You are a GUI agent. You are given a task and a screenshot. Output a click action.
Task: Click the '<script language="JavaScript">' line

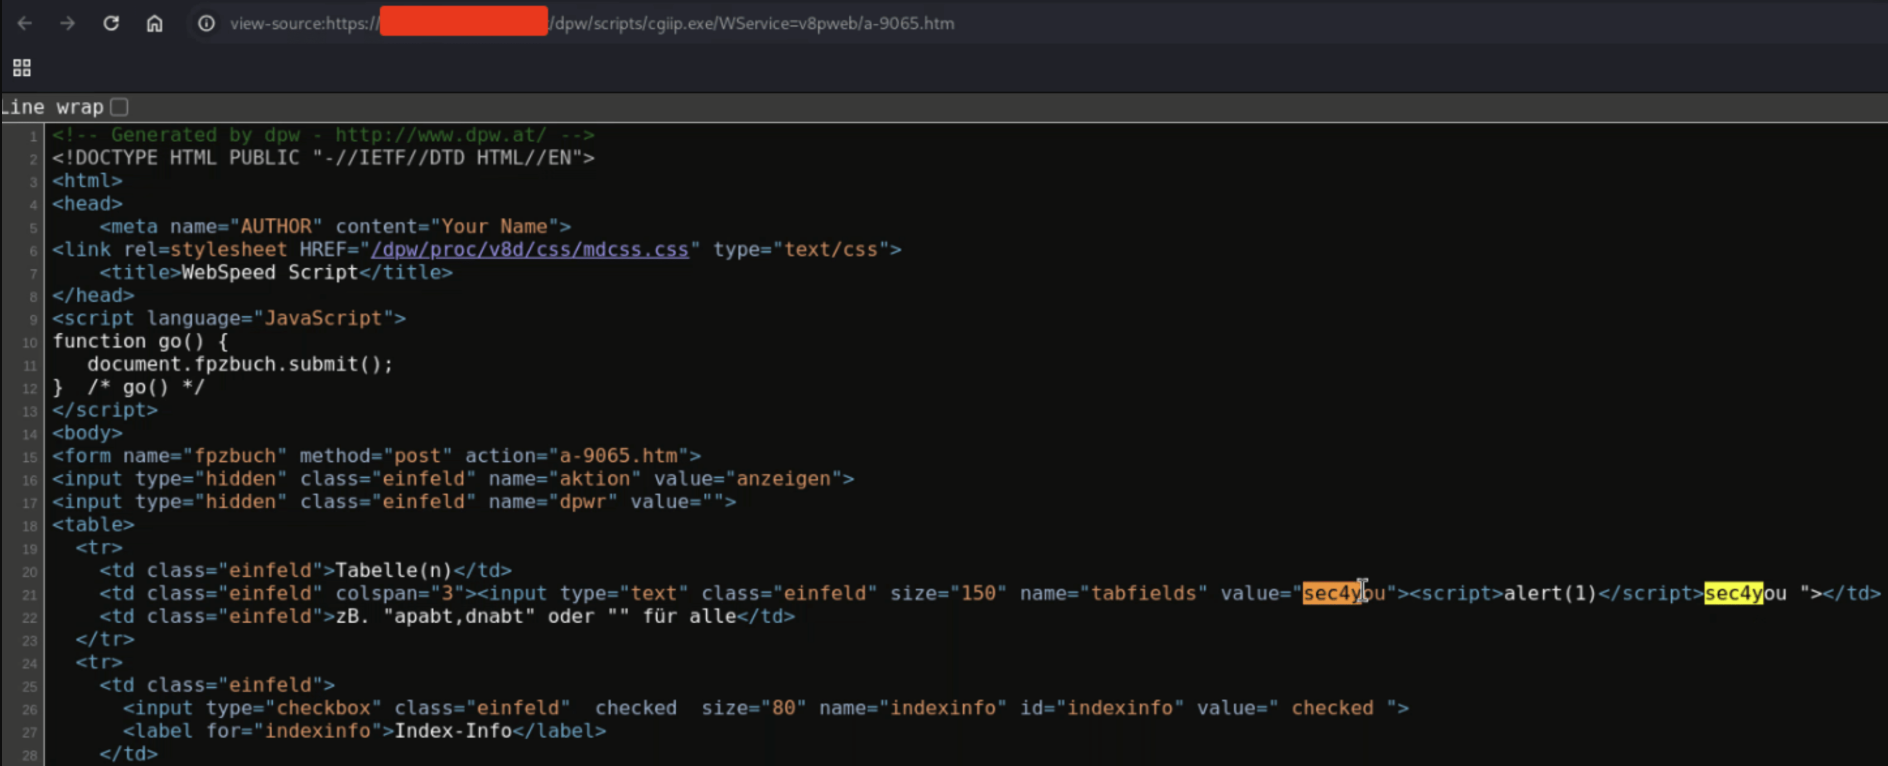pyautogui.click(x=229, y=319)
